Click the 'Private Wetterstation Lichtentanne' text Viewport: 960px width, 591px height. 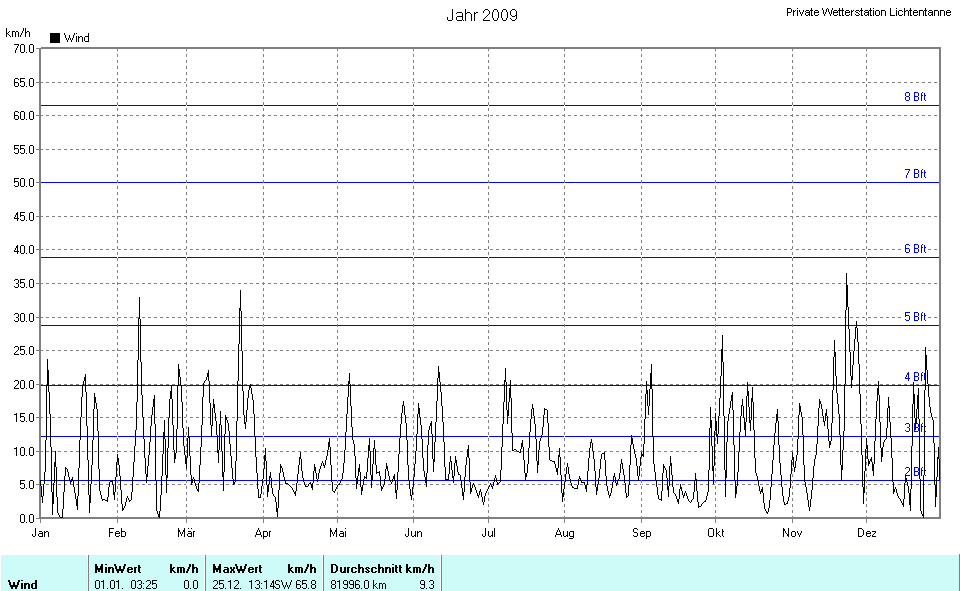click(868, 12)
